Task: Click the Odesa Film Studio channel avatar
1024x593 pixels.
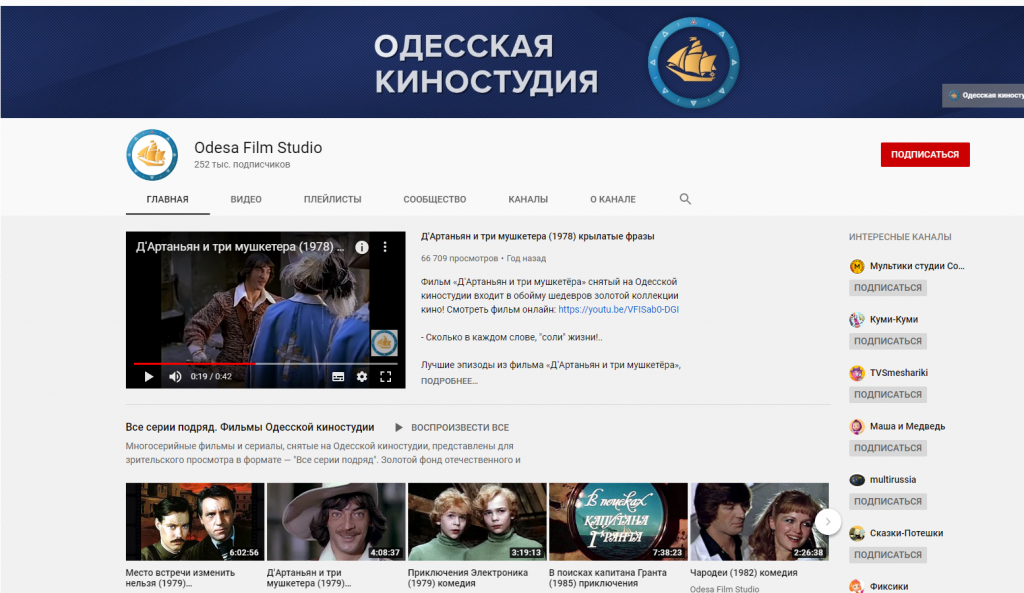Action: 151,155
